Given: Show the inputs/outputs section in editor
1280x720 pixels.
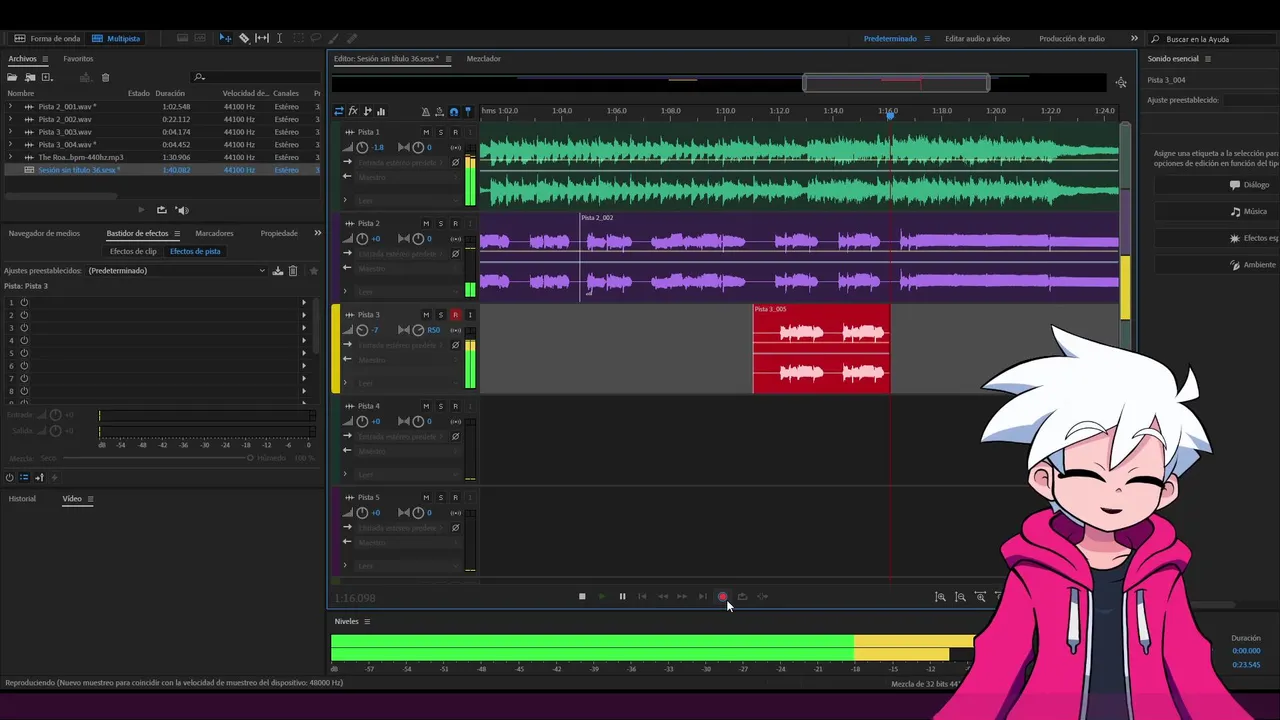Looking at the screenshot, I should [338, 111].
